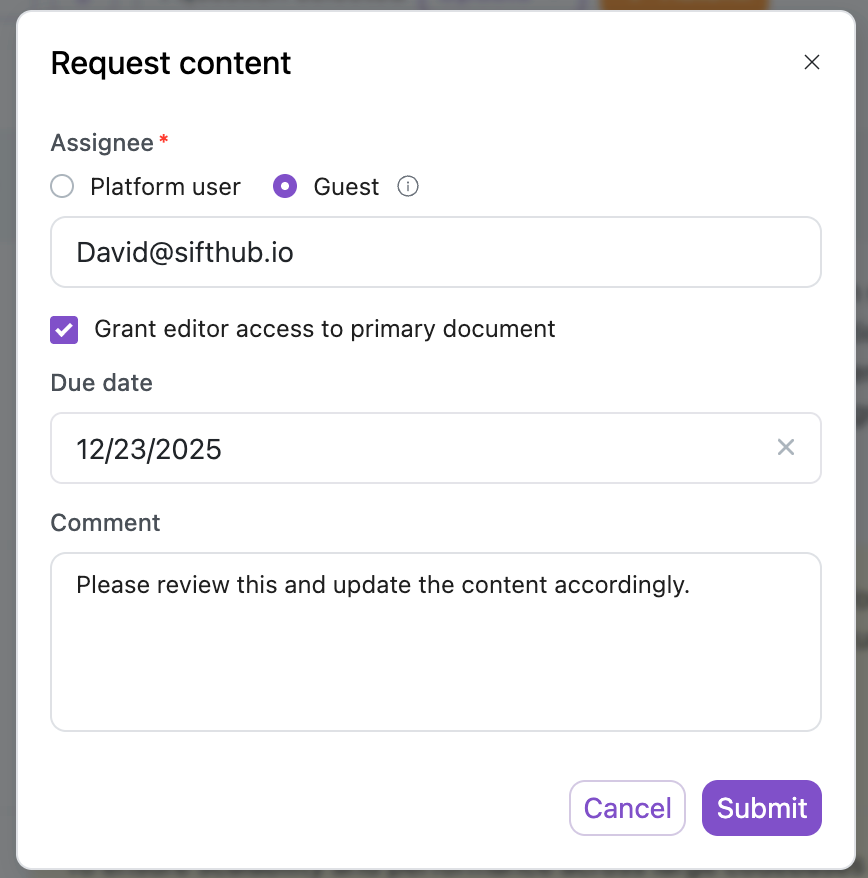Click the Assignee field label

[102, 143]
